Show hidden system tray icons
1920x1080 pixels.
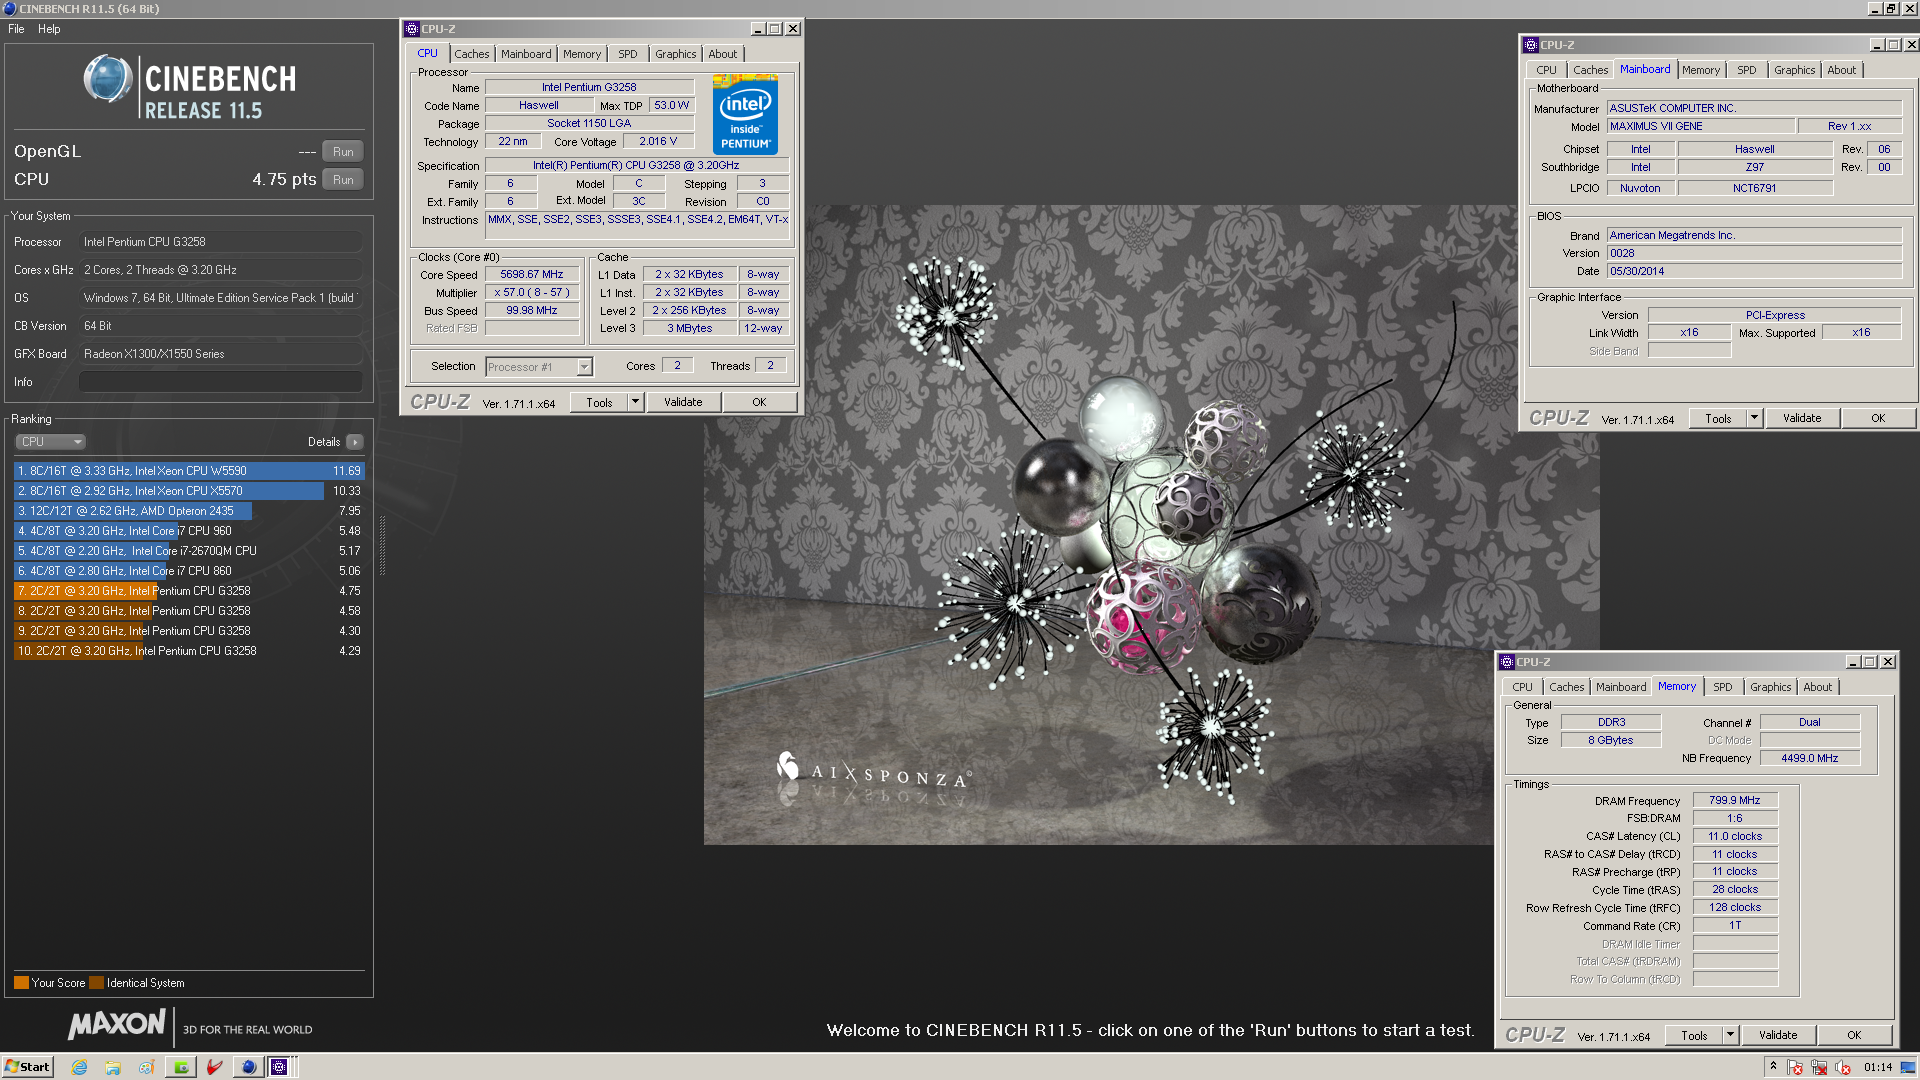(1773, 1066)
